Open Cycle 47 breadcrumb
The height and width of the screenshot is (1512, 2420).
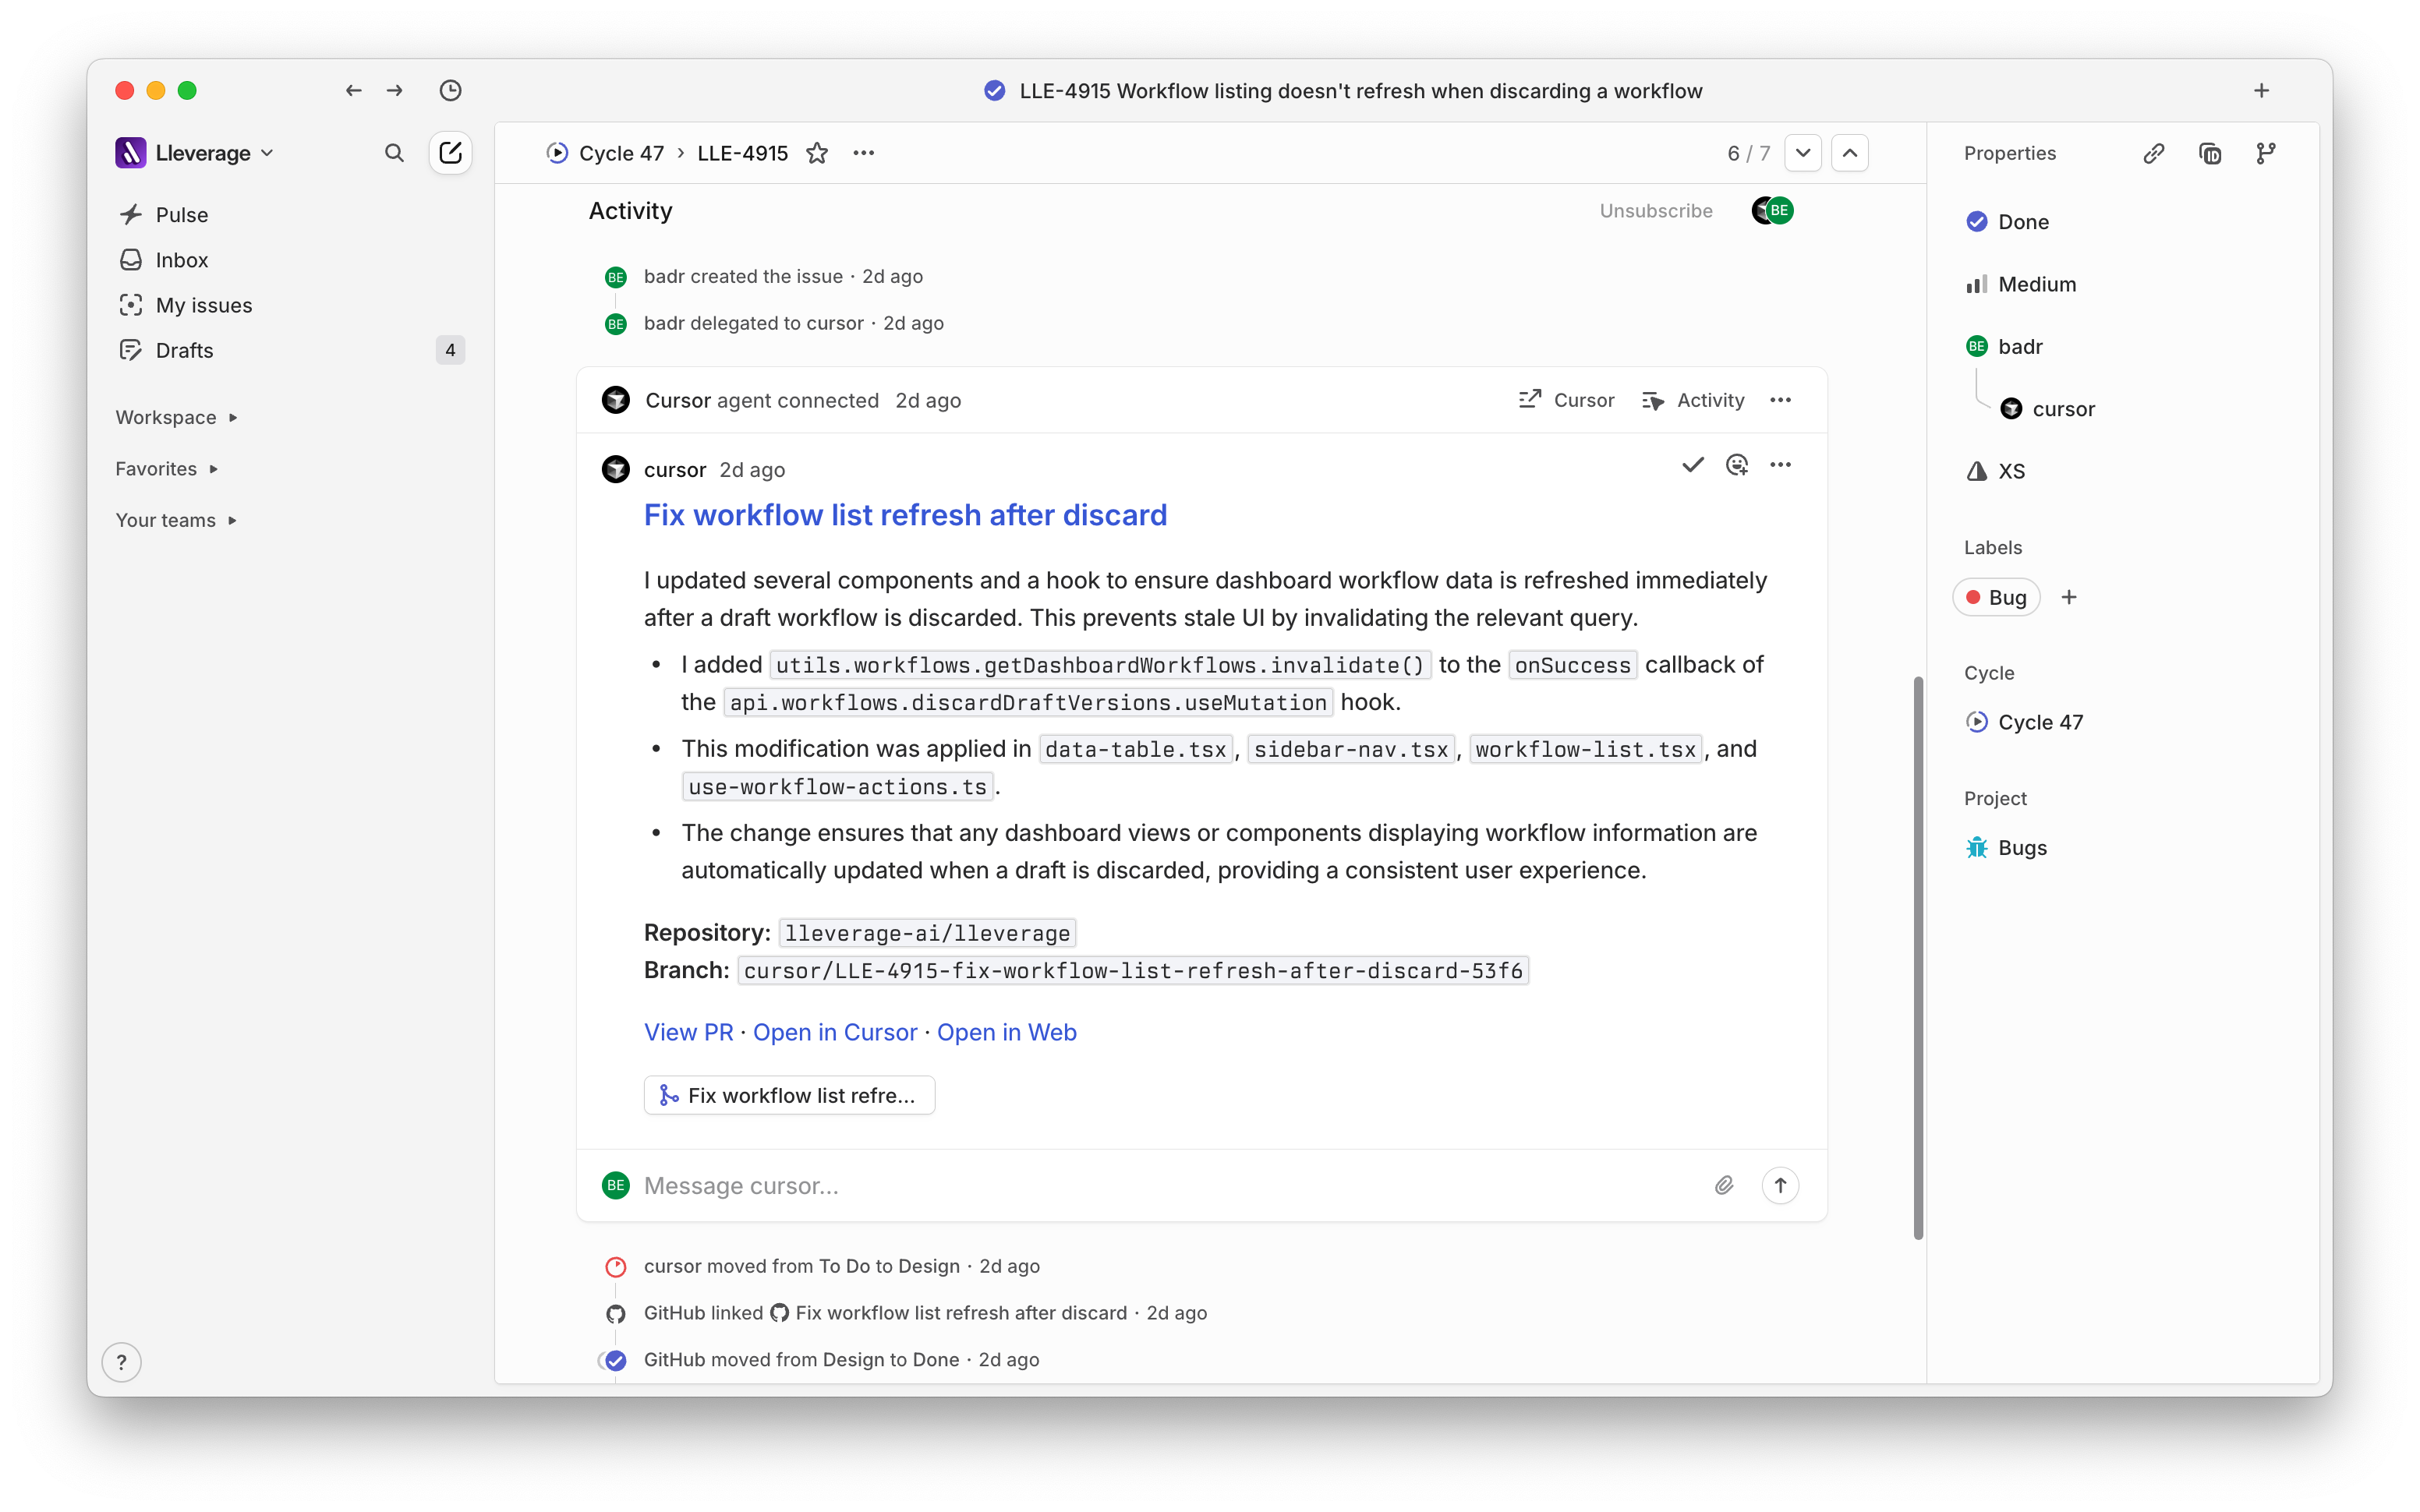point(606,153)
